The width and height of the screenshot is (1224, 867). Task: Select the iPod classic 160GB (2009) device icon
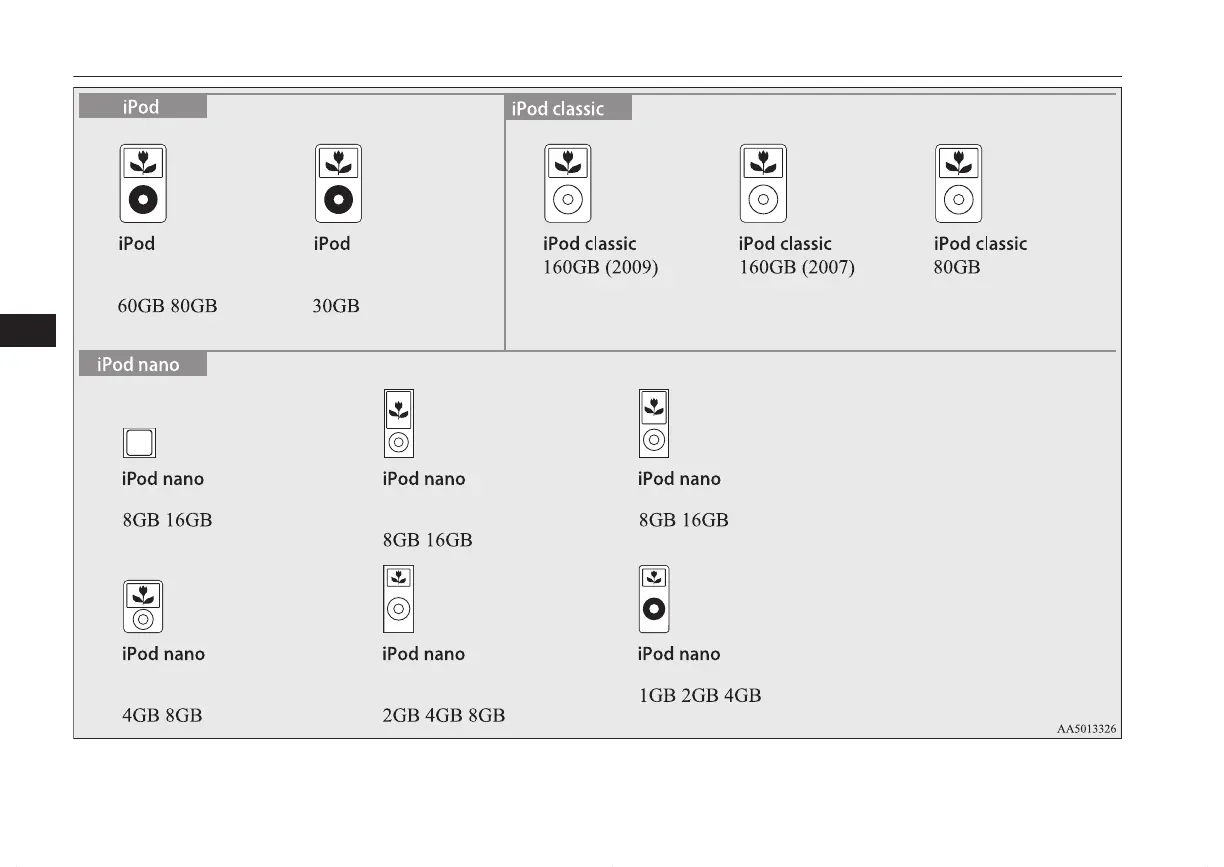coord(567,184)
